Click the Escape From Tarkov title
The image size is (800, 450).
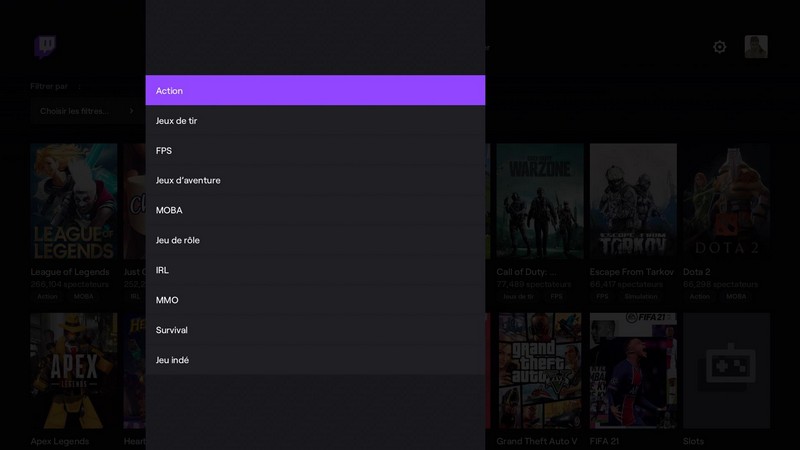click(632, 272)
